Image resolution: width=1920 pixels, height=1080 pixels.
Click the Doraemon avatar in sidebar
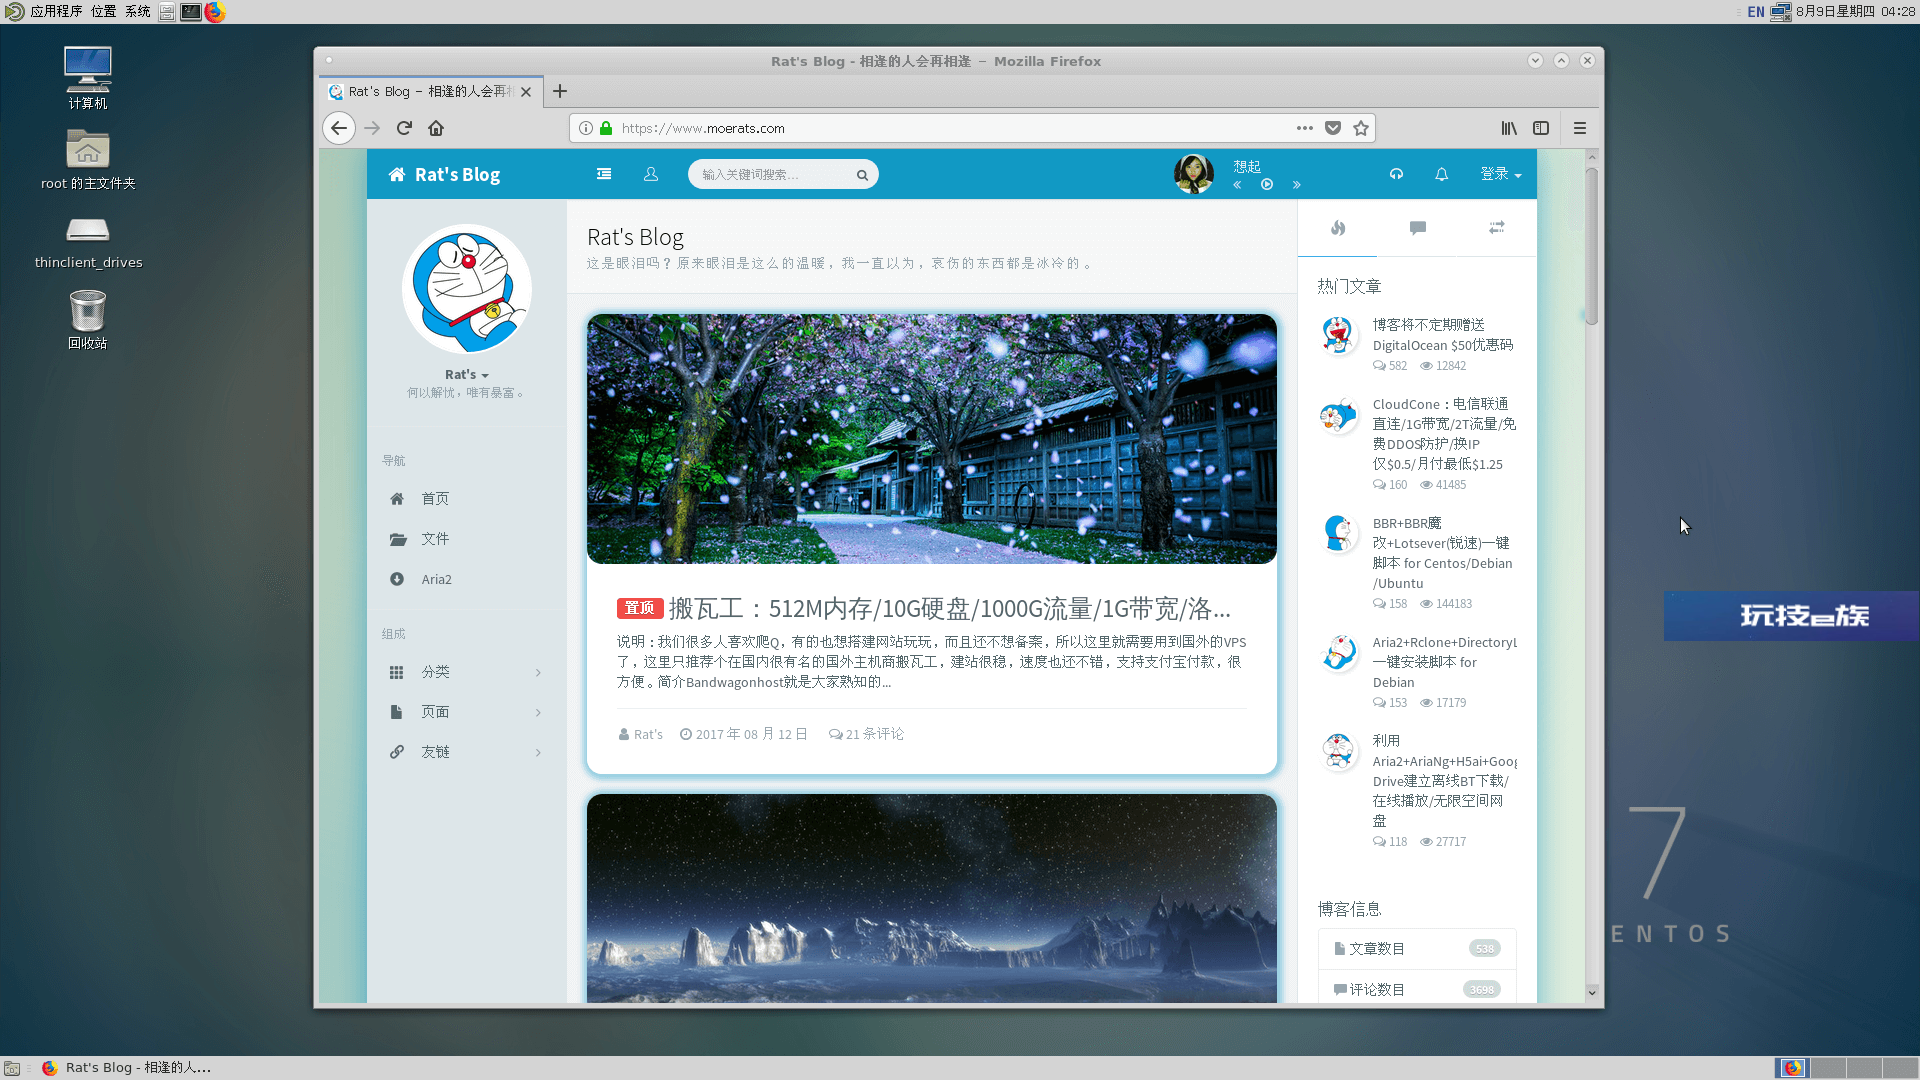pyautogui.click(x=467, y=289)
